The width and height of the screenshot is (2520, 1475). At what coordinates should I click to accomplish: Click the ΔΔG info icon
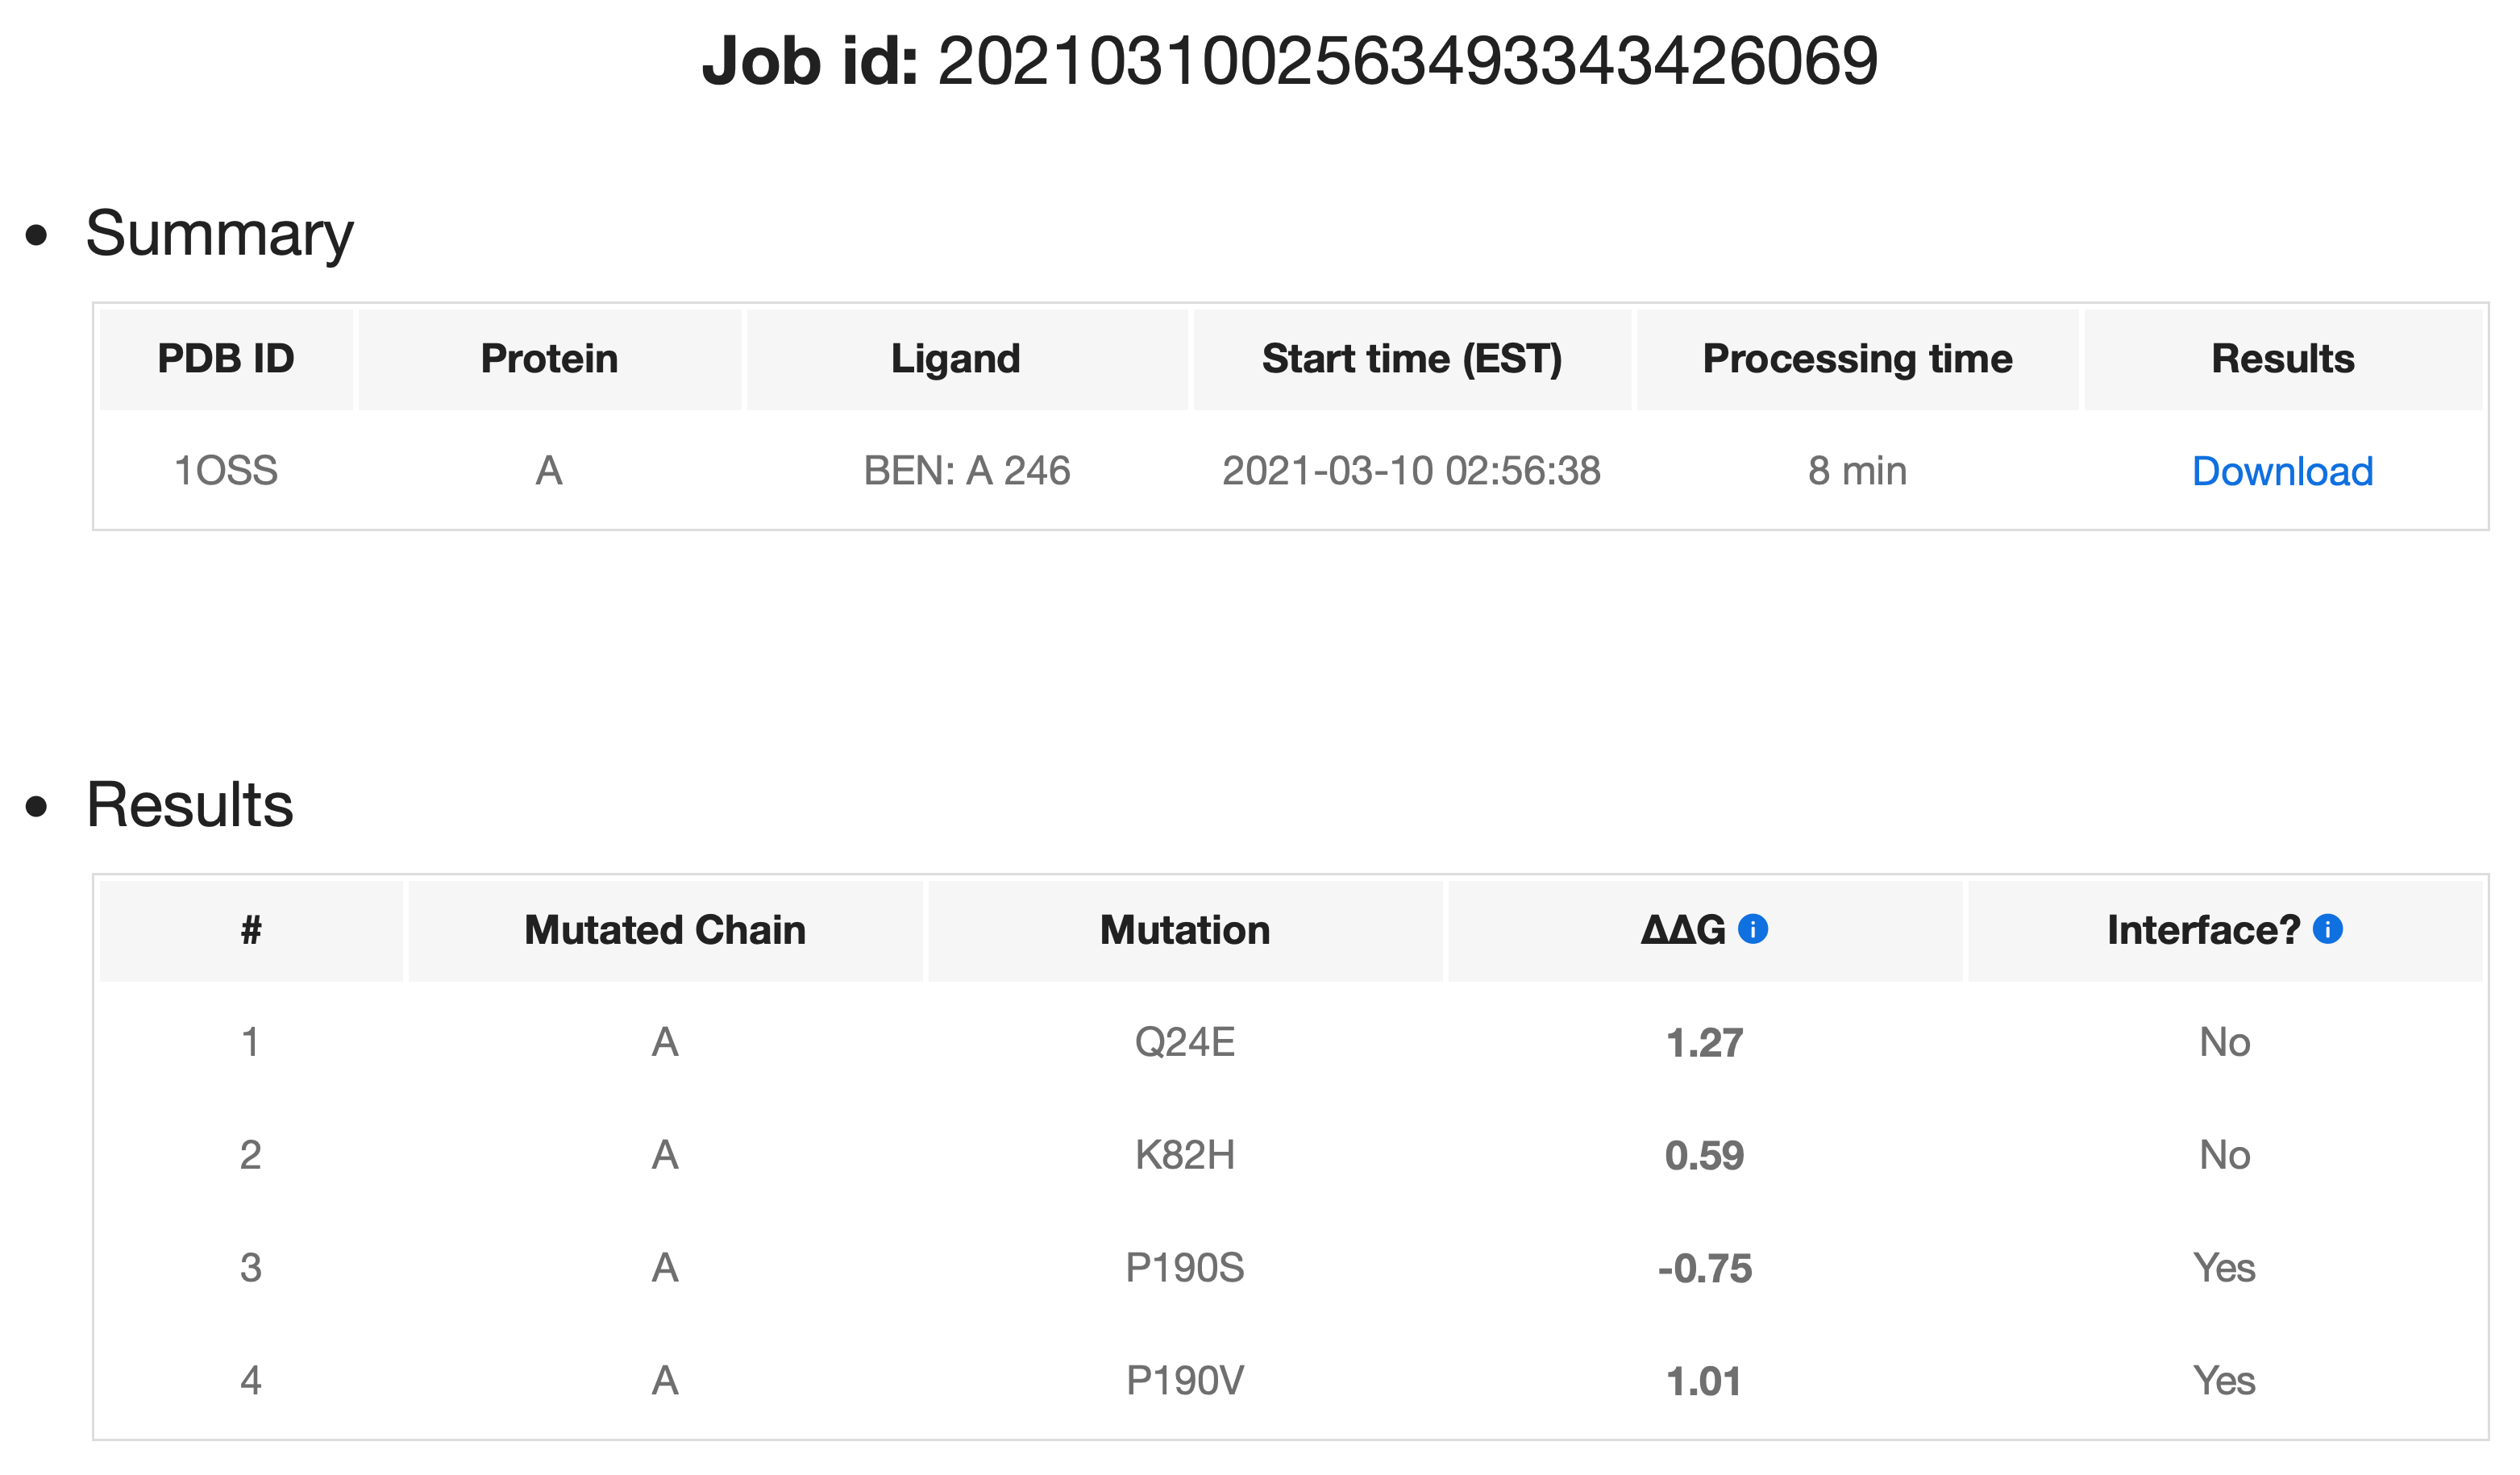[x=1753, y=929]
